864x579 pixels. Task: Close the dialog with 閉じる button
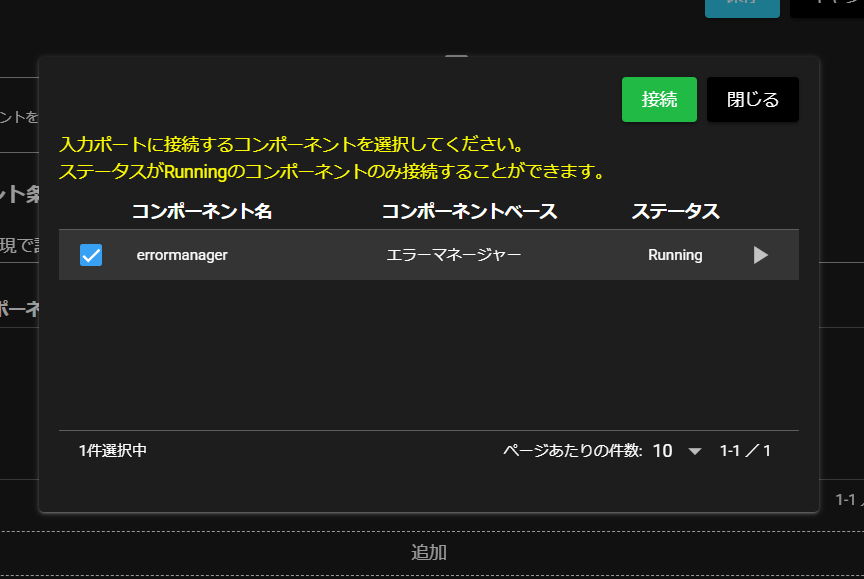point(752,100)
